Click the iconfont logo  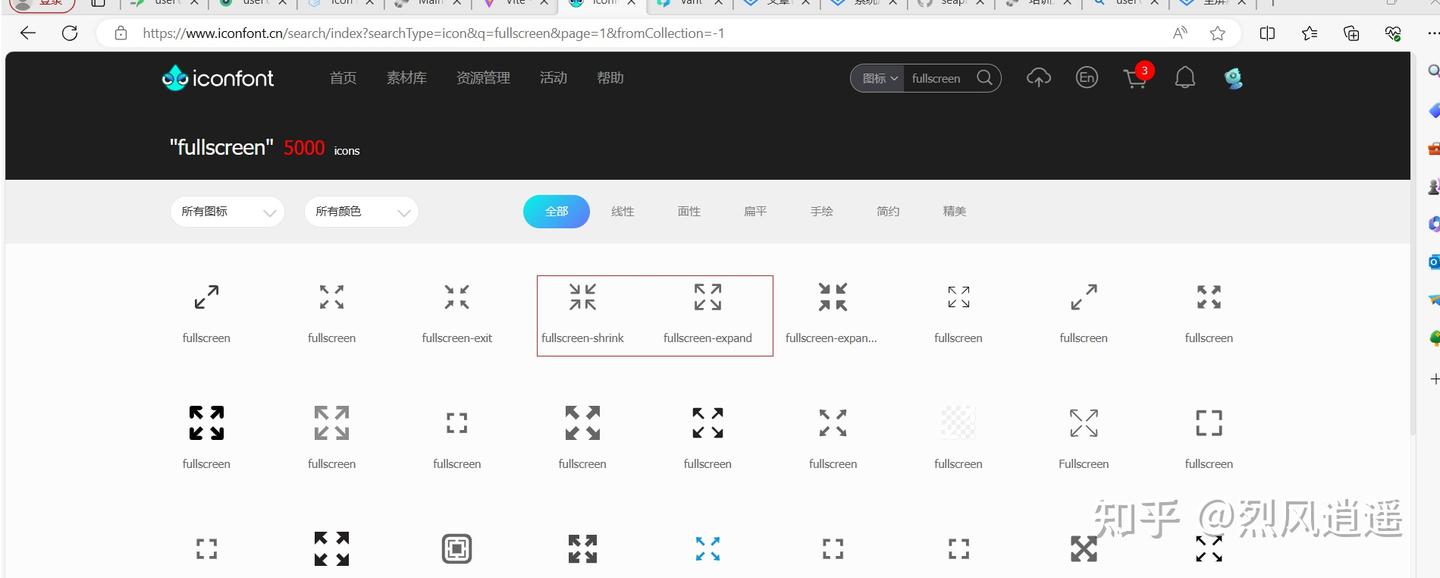coord(218,77)
